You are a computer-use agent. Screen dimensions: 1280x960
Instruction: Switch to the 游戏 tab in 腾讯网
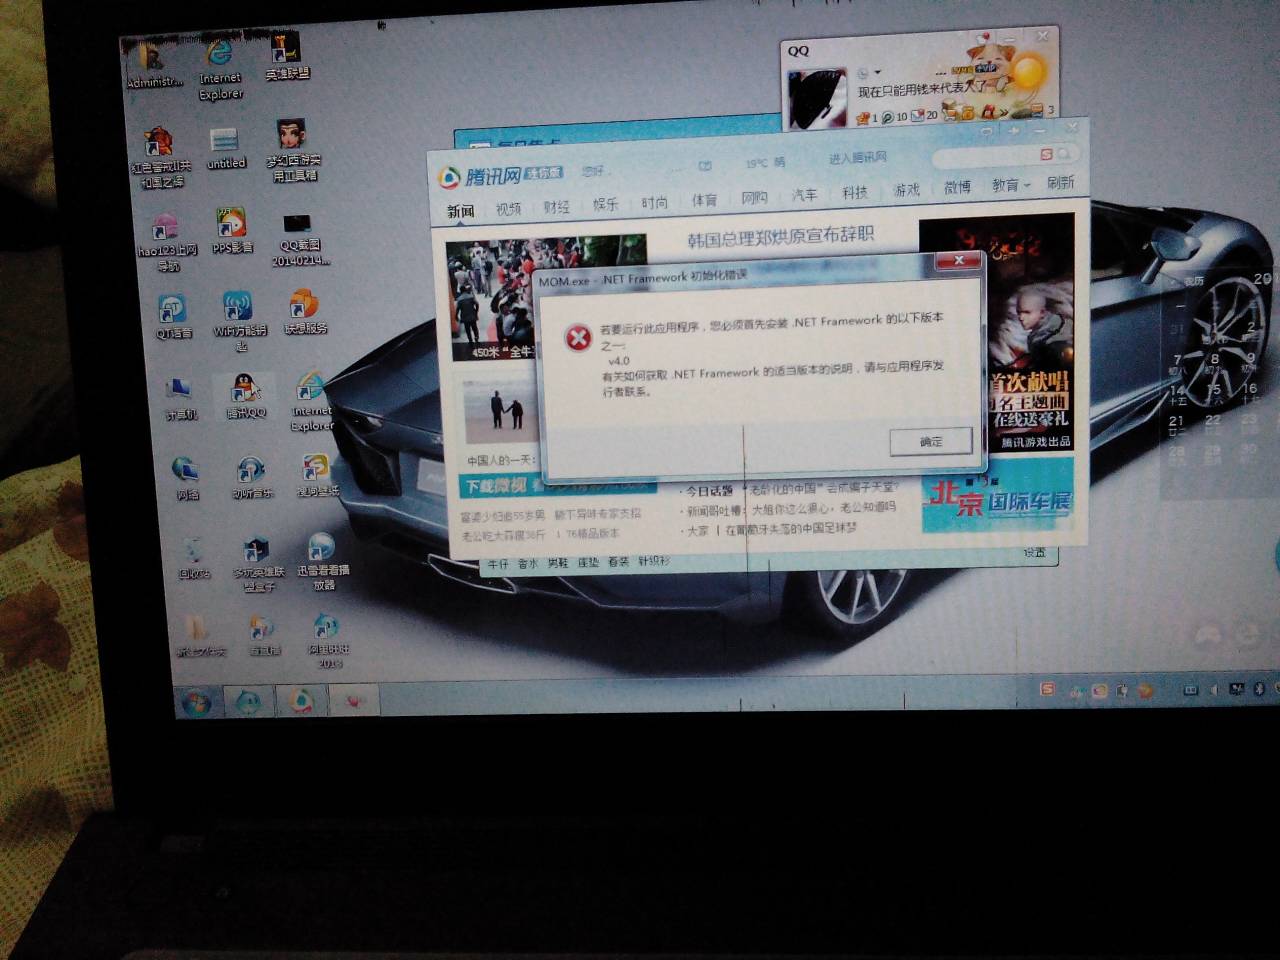[x=906, y=190]
